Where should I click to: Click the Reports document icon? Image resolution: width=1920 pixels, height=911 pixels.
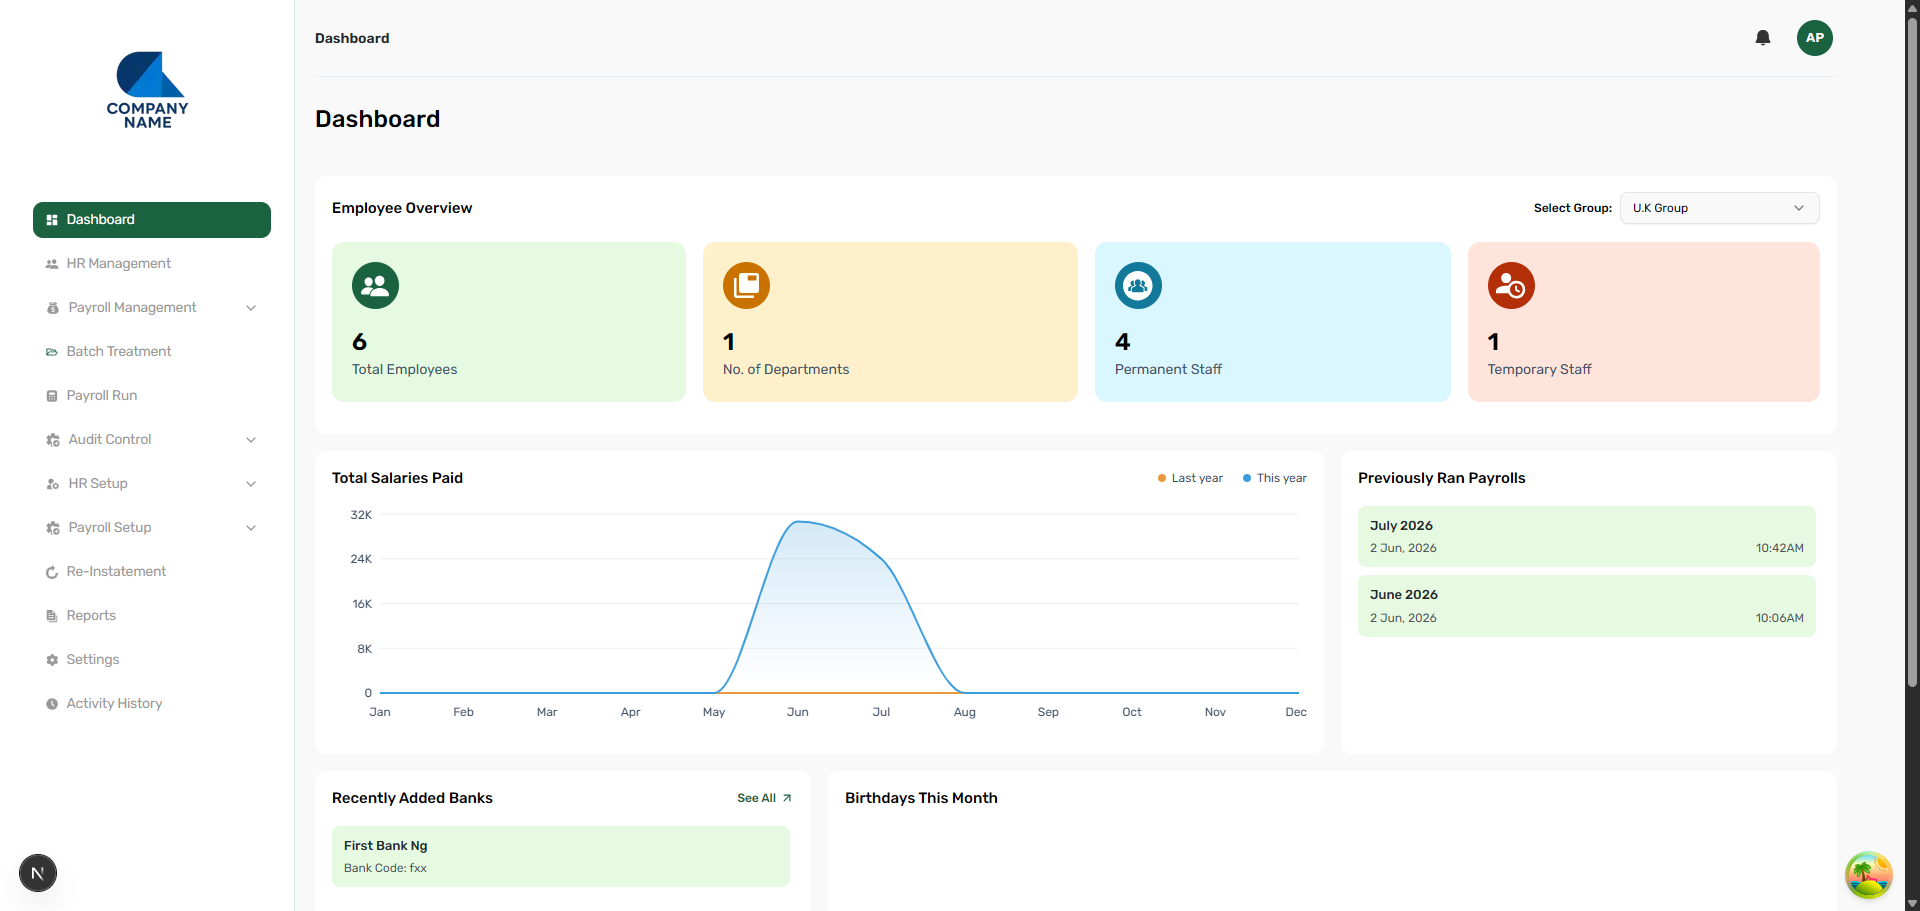52,616
